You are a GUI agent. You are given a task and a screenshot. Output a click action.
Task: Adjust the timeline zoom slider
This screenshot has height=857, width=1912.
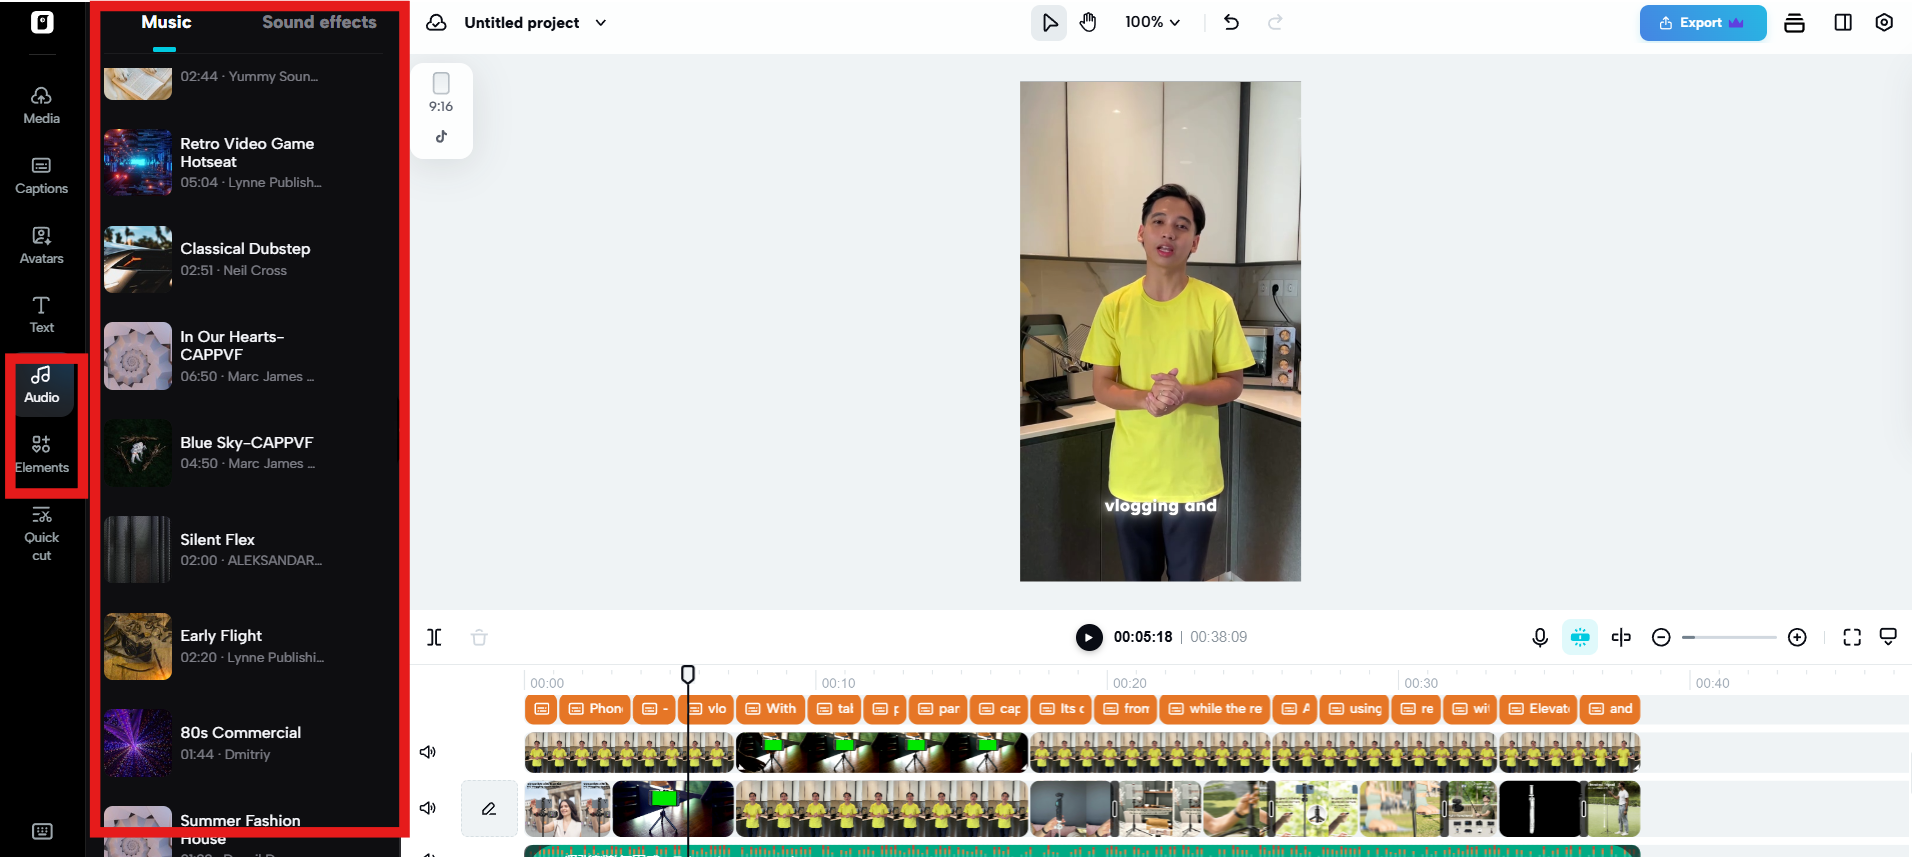tap(1729, 637)
